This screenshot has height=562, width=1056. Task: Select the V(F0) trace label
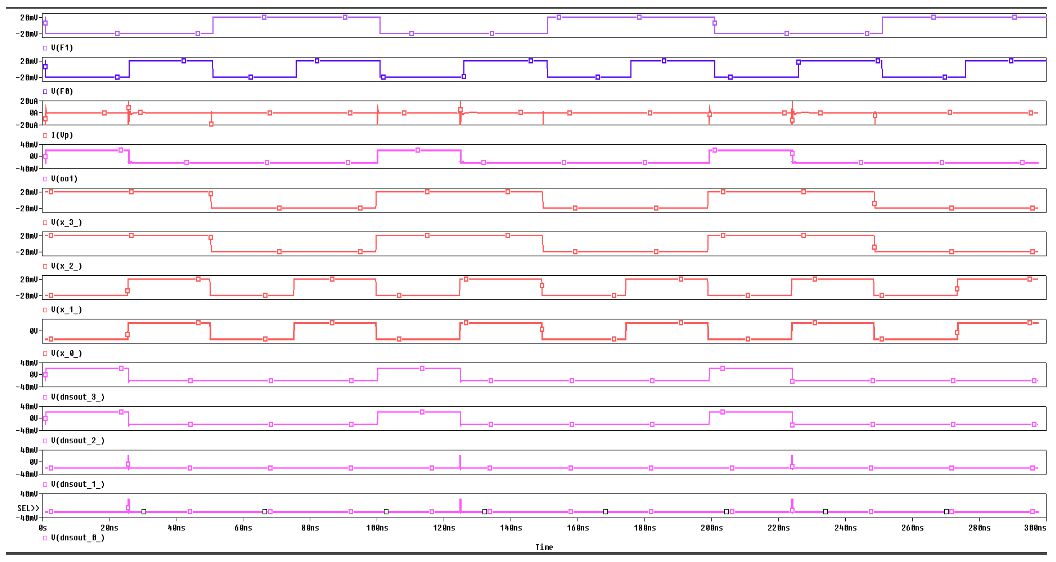tap(62, 91)
